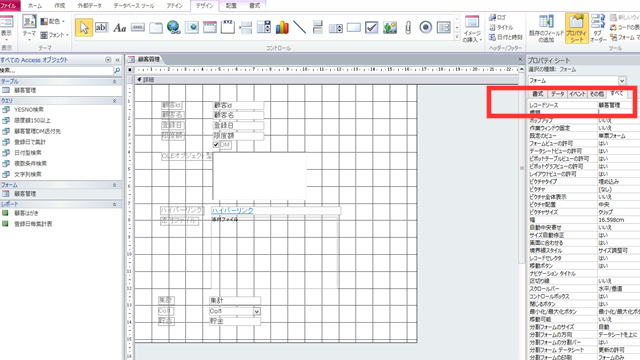Select the web browser globe control

tap(174, 27)
